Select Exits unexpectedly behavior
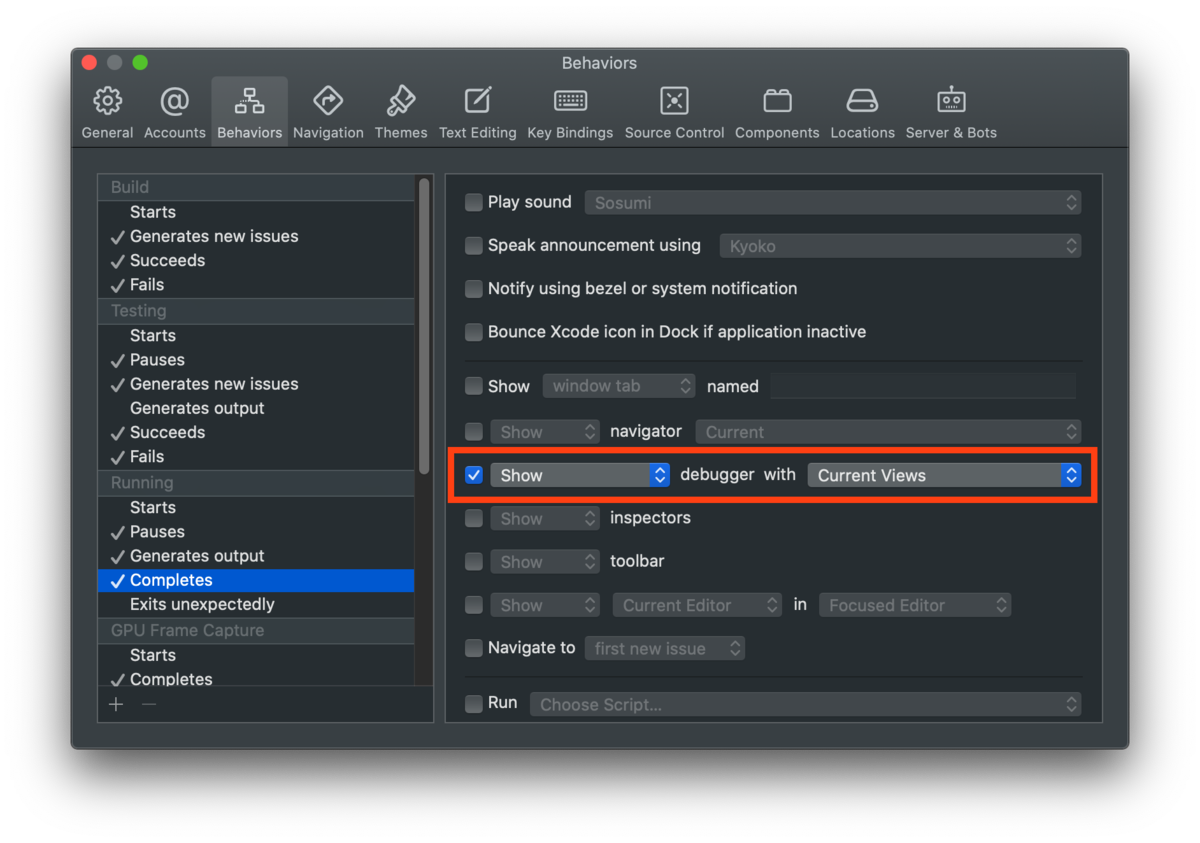Image resolution: width=1200 pixels, height=843 pixels. (256, 604)
